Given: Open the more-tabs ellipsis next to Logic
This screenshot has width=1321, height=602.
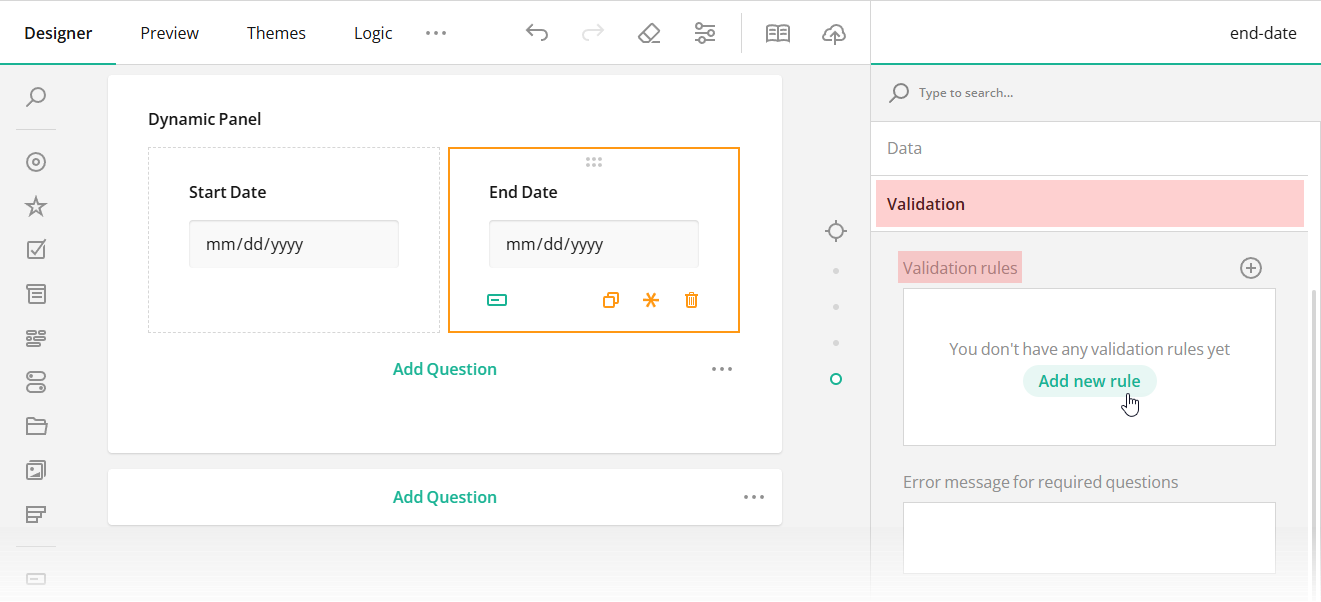Looking at the screenshot, I should tap(435, 32).
